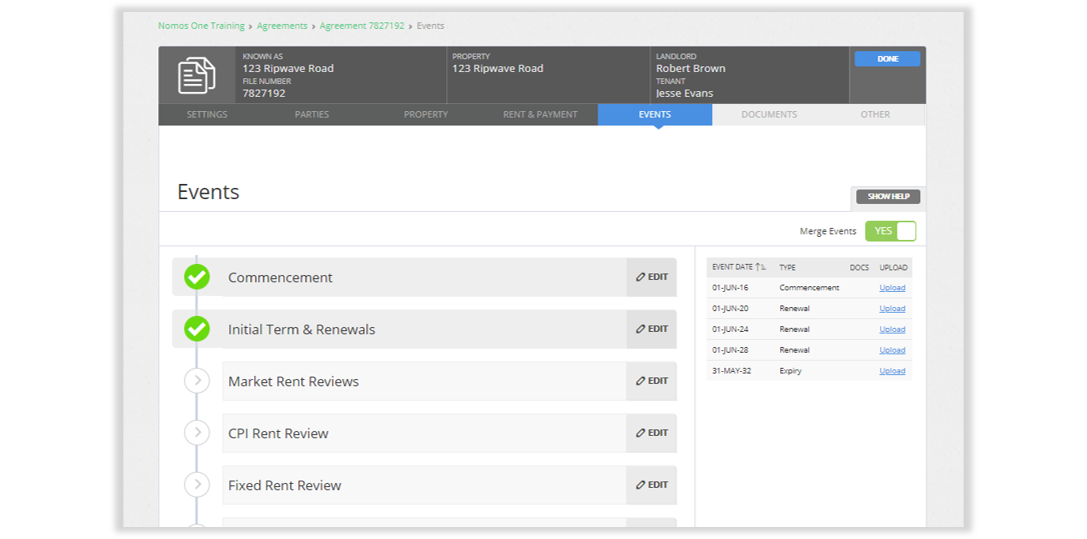Edit the Commencement event
The height and width of the screenshot is (539, 1087).
652,277
